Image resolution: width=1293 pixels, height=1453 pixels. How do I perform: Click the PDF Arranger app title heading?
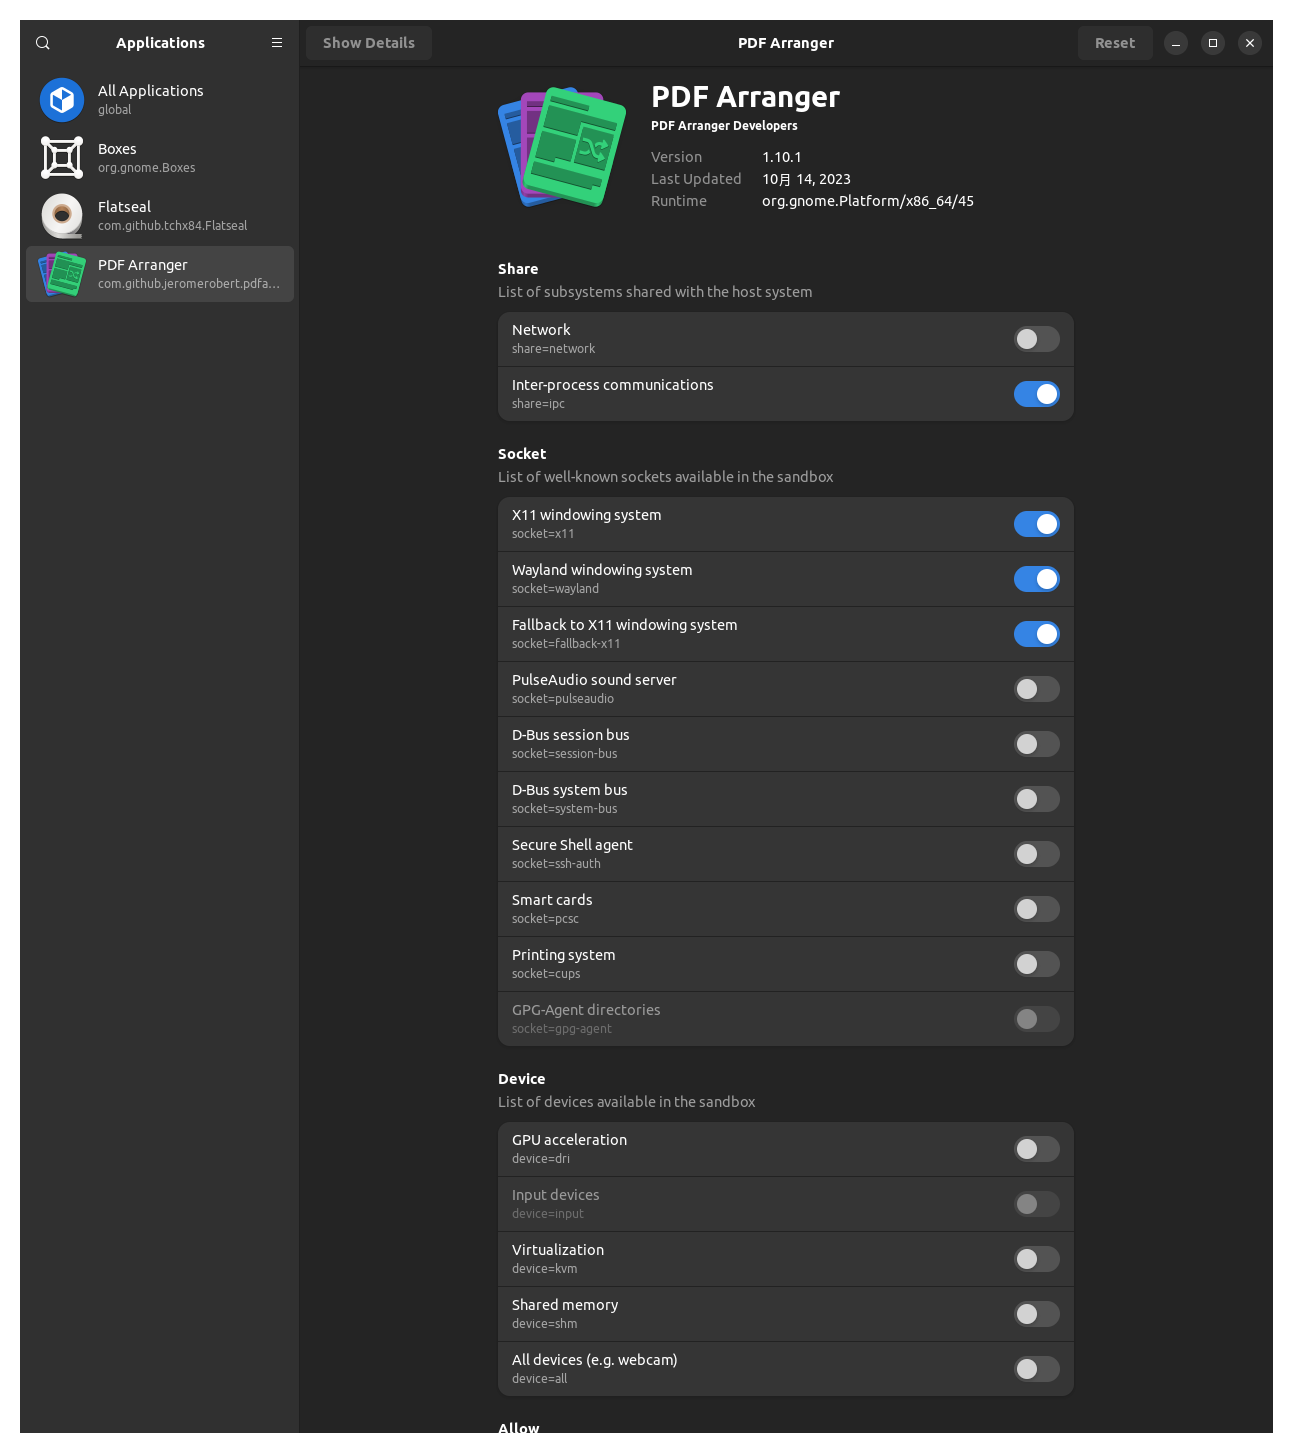(x=745, y=97)
